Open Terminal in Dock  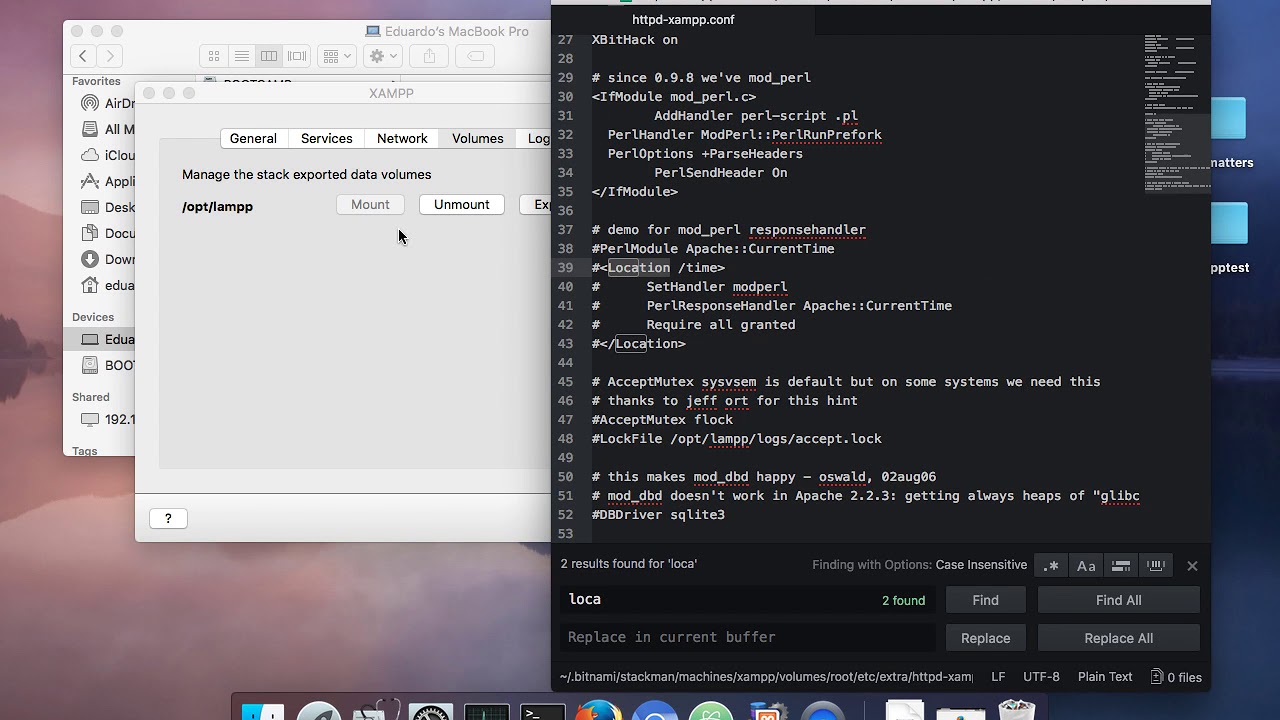543,712
